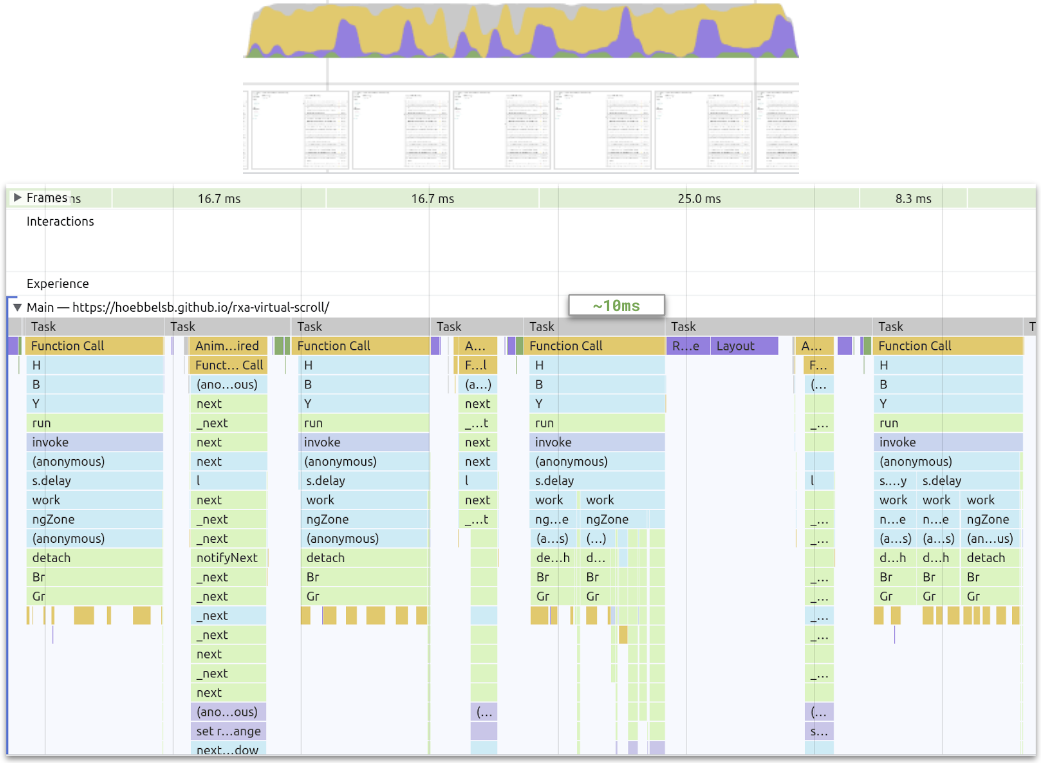The width and height of the screenshot is (1041, 763).
Task: Select the 'Funct... Call' block under Anim...ired
Action: pos(229,365)
